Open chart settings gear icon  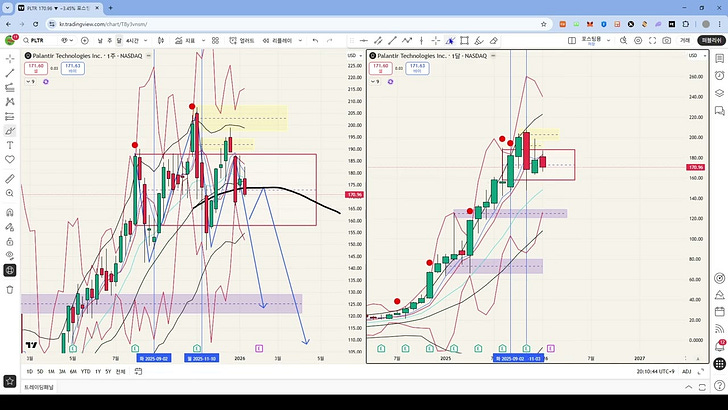tap(638, 41)
